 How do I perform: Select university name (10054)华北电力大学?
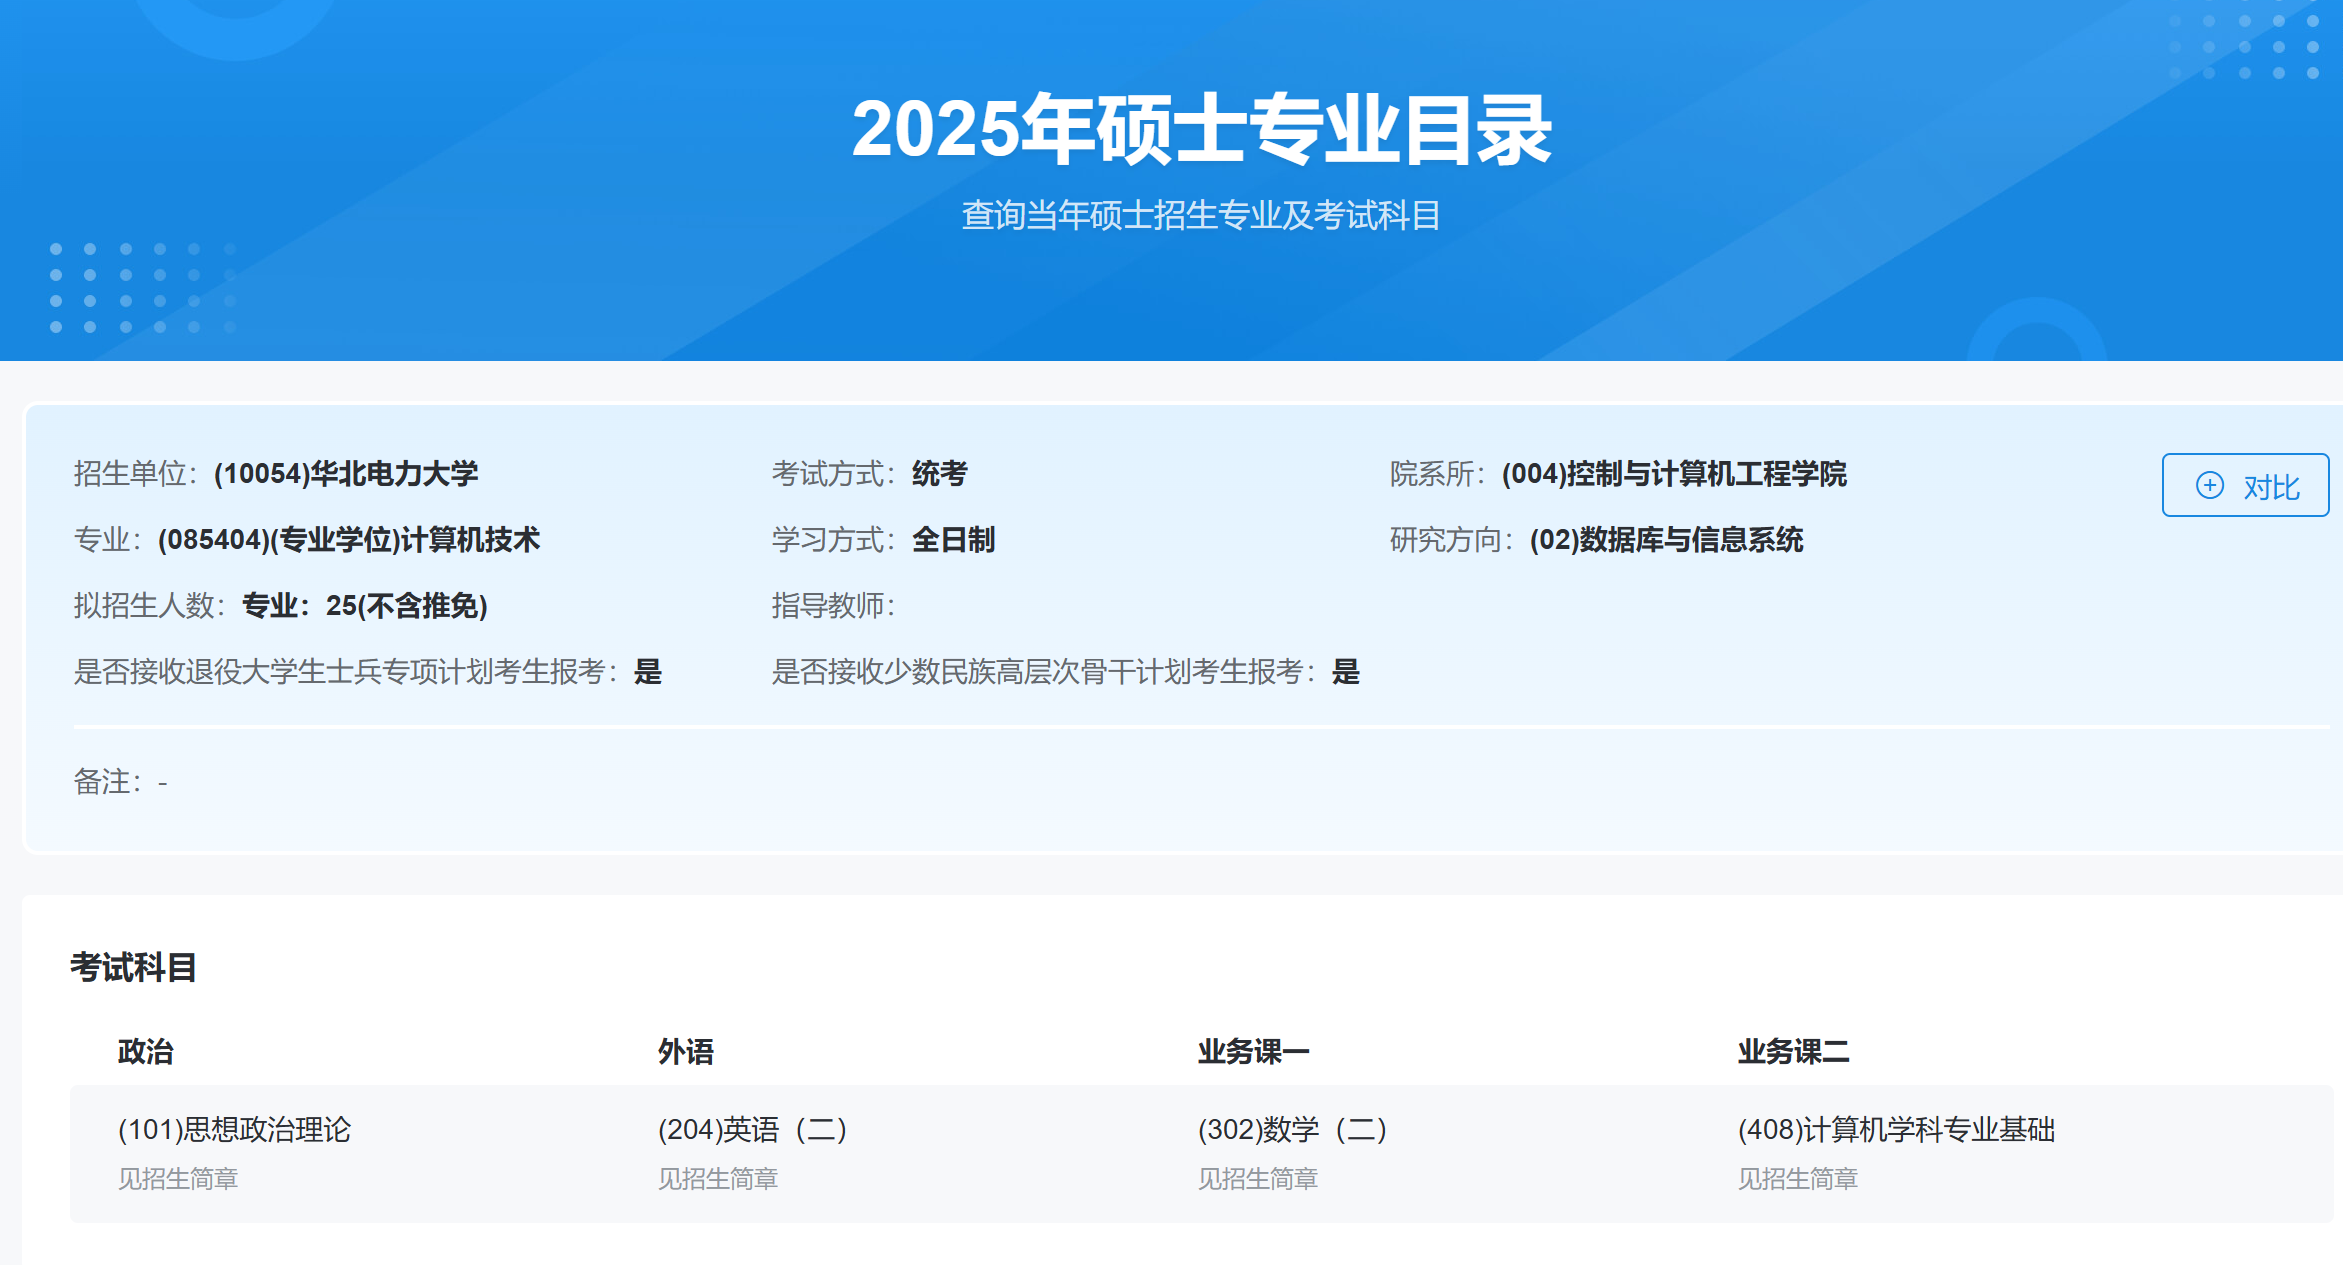click(346, 473)
